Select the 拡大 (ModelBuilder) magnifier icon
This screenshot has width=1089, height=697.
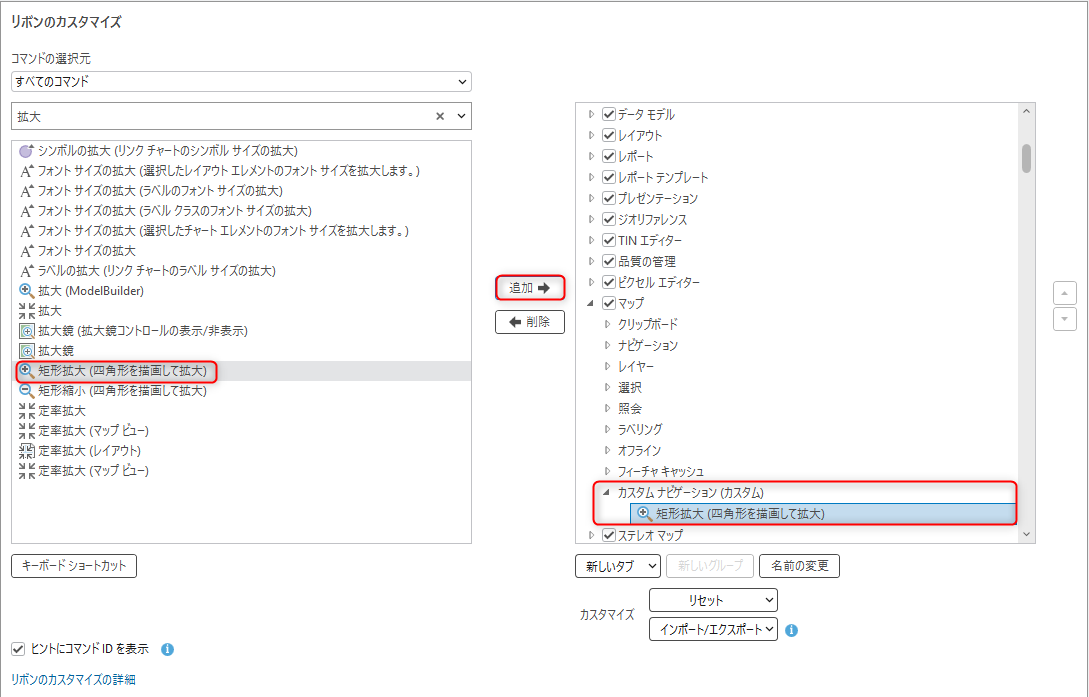pos(27,291)
